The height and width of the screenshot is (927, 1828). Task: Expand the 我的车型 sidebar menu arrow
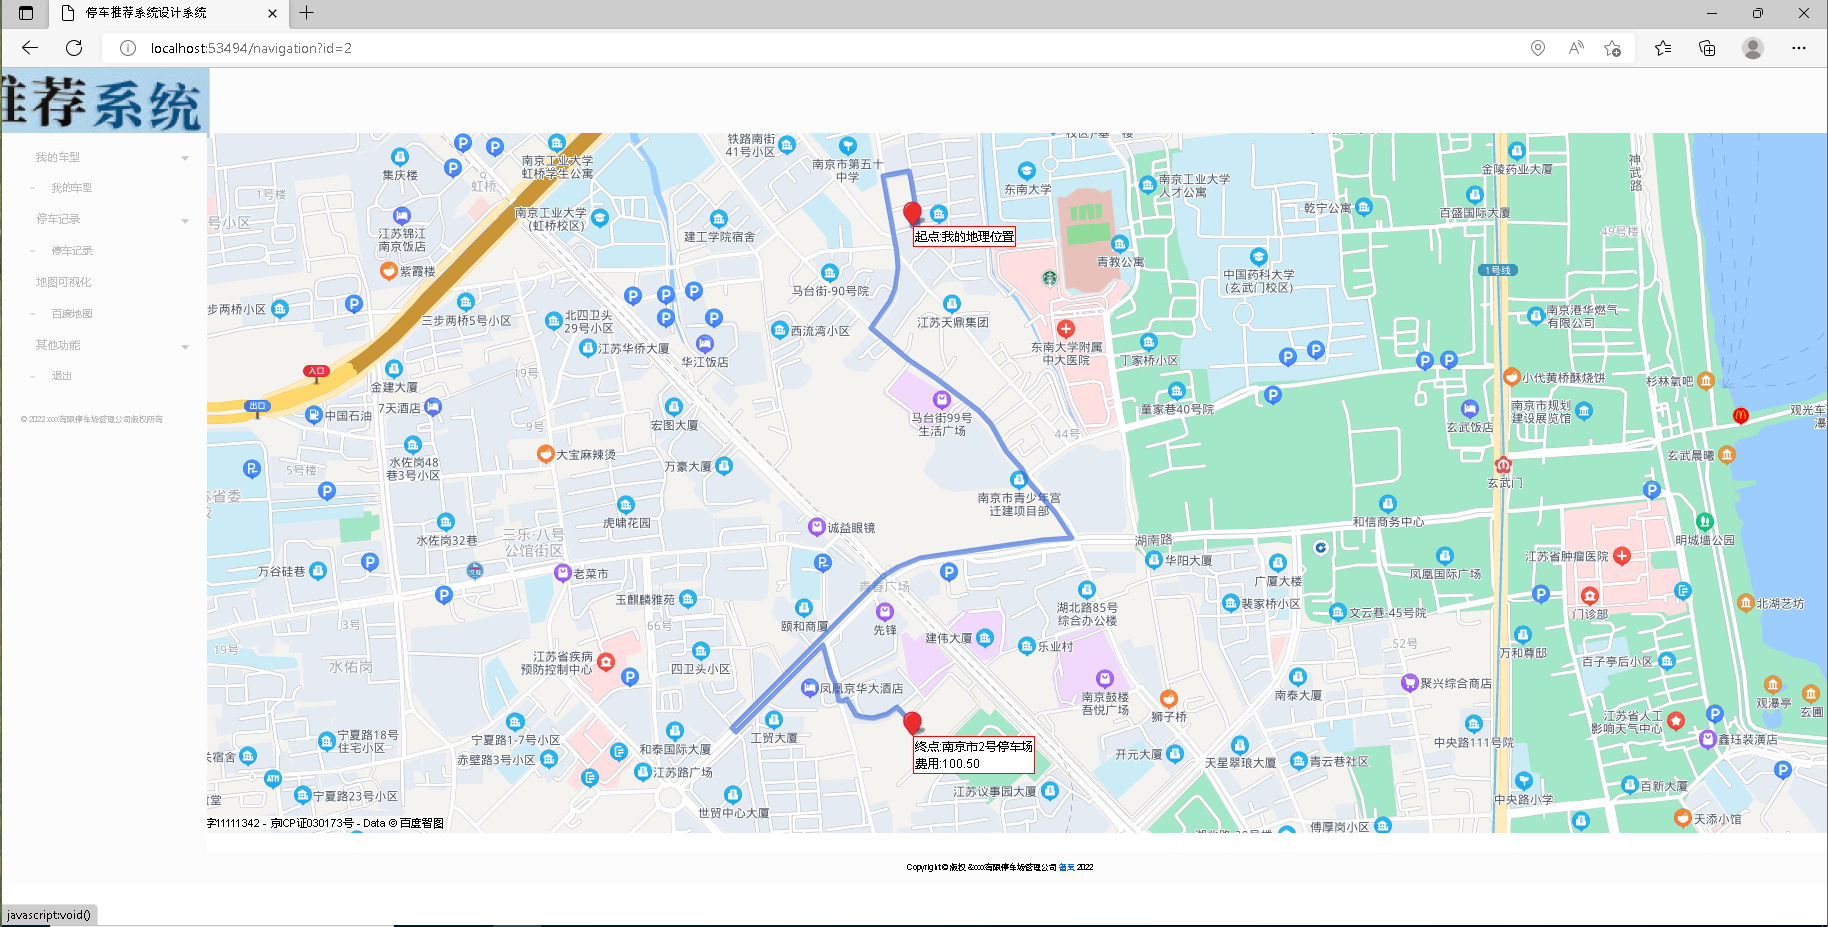pyautogui.click(x=185, y=158)
